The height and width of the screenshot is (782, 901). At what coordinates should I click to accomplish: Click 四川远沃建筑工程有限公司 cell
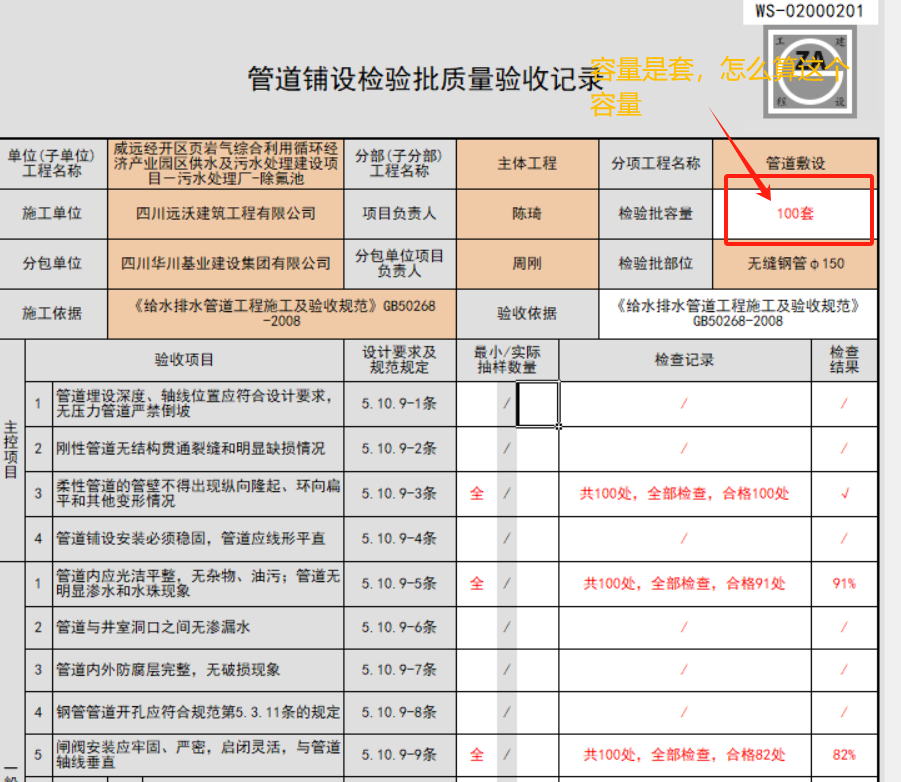225,214
